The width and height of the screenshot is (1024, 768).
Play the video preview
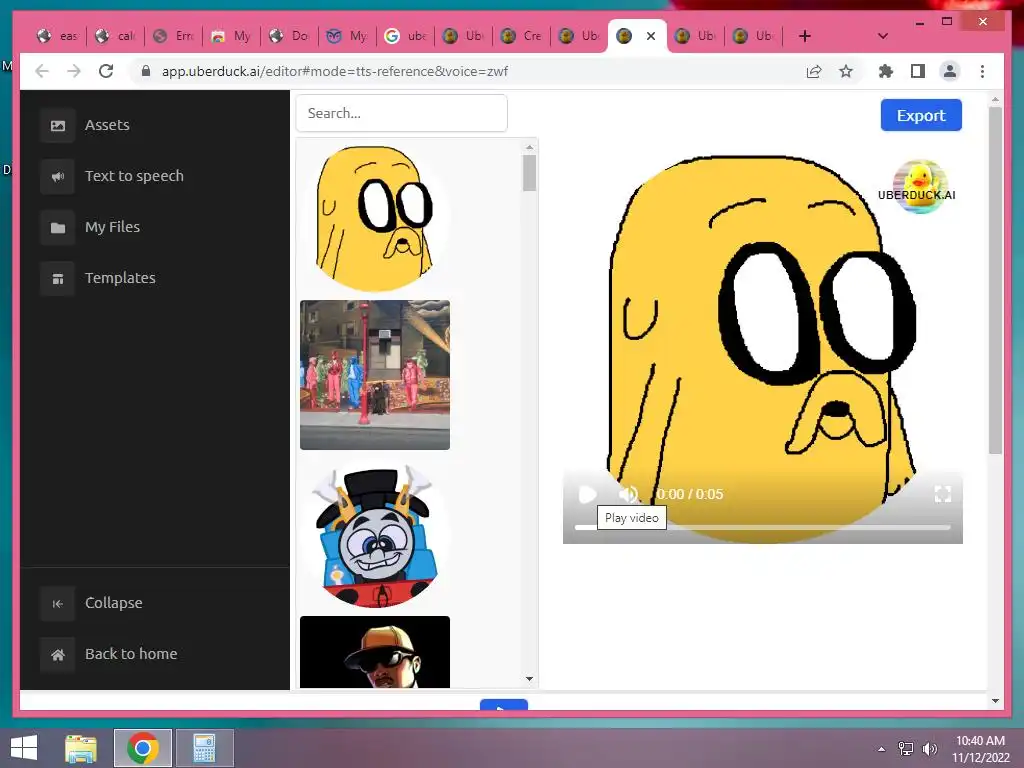click(x=588, y=494)
